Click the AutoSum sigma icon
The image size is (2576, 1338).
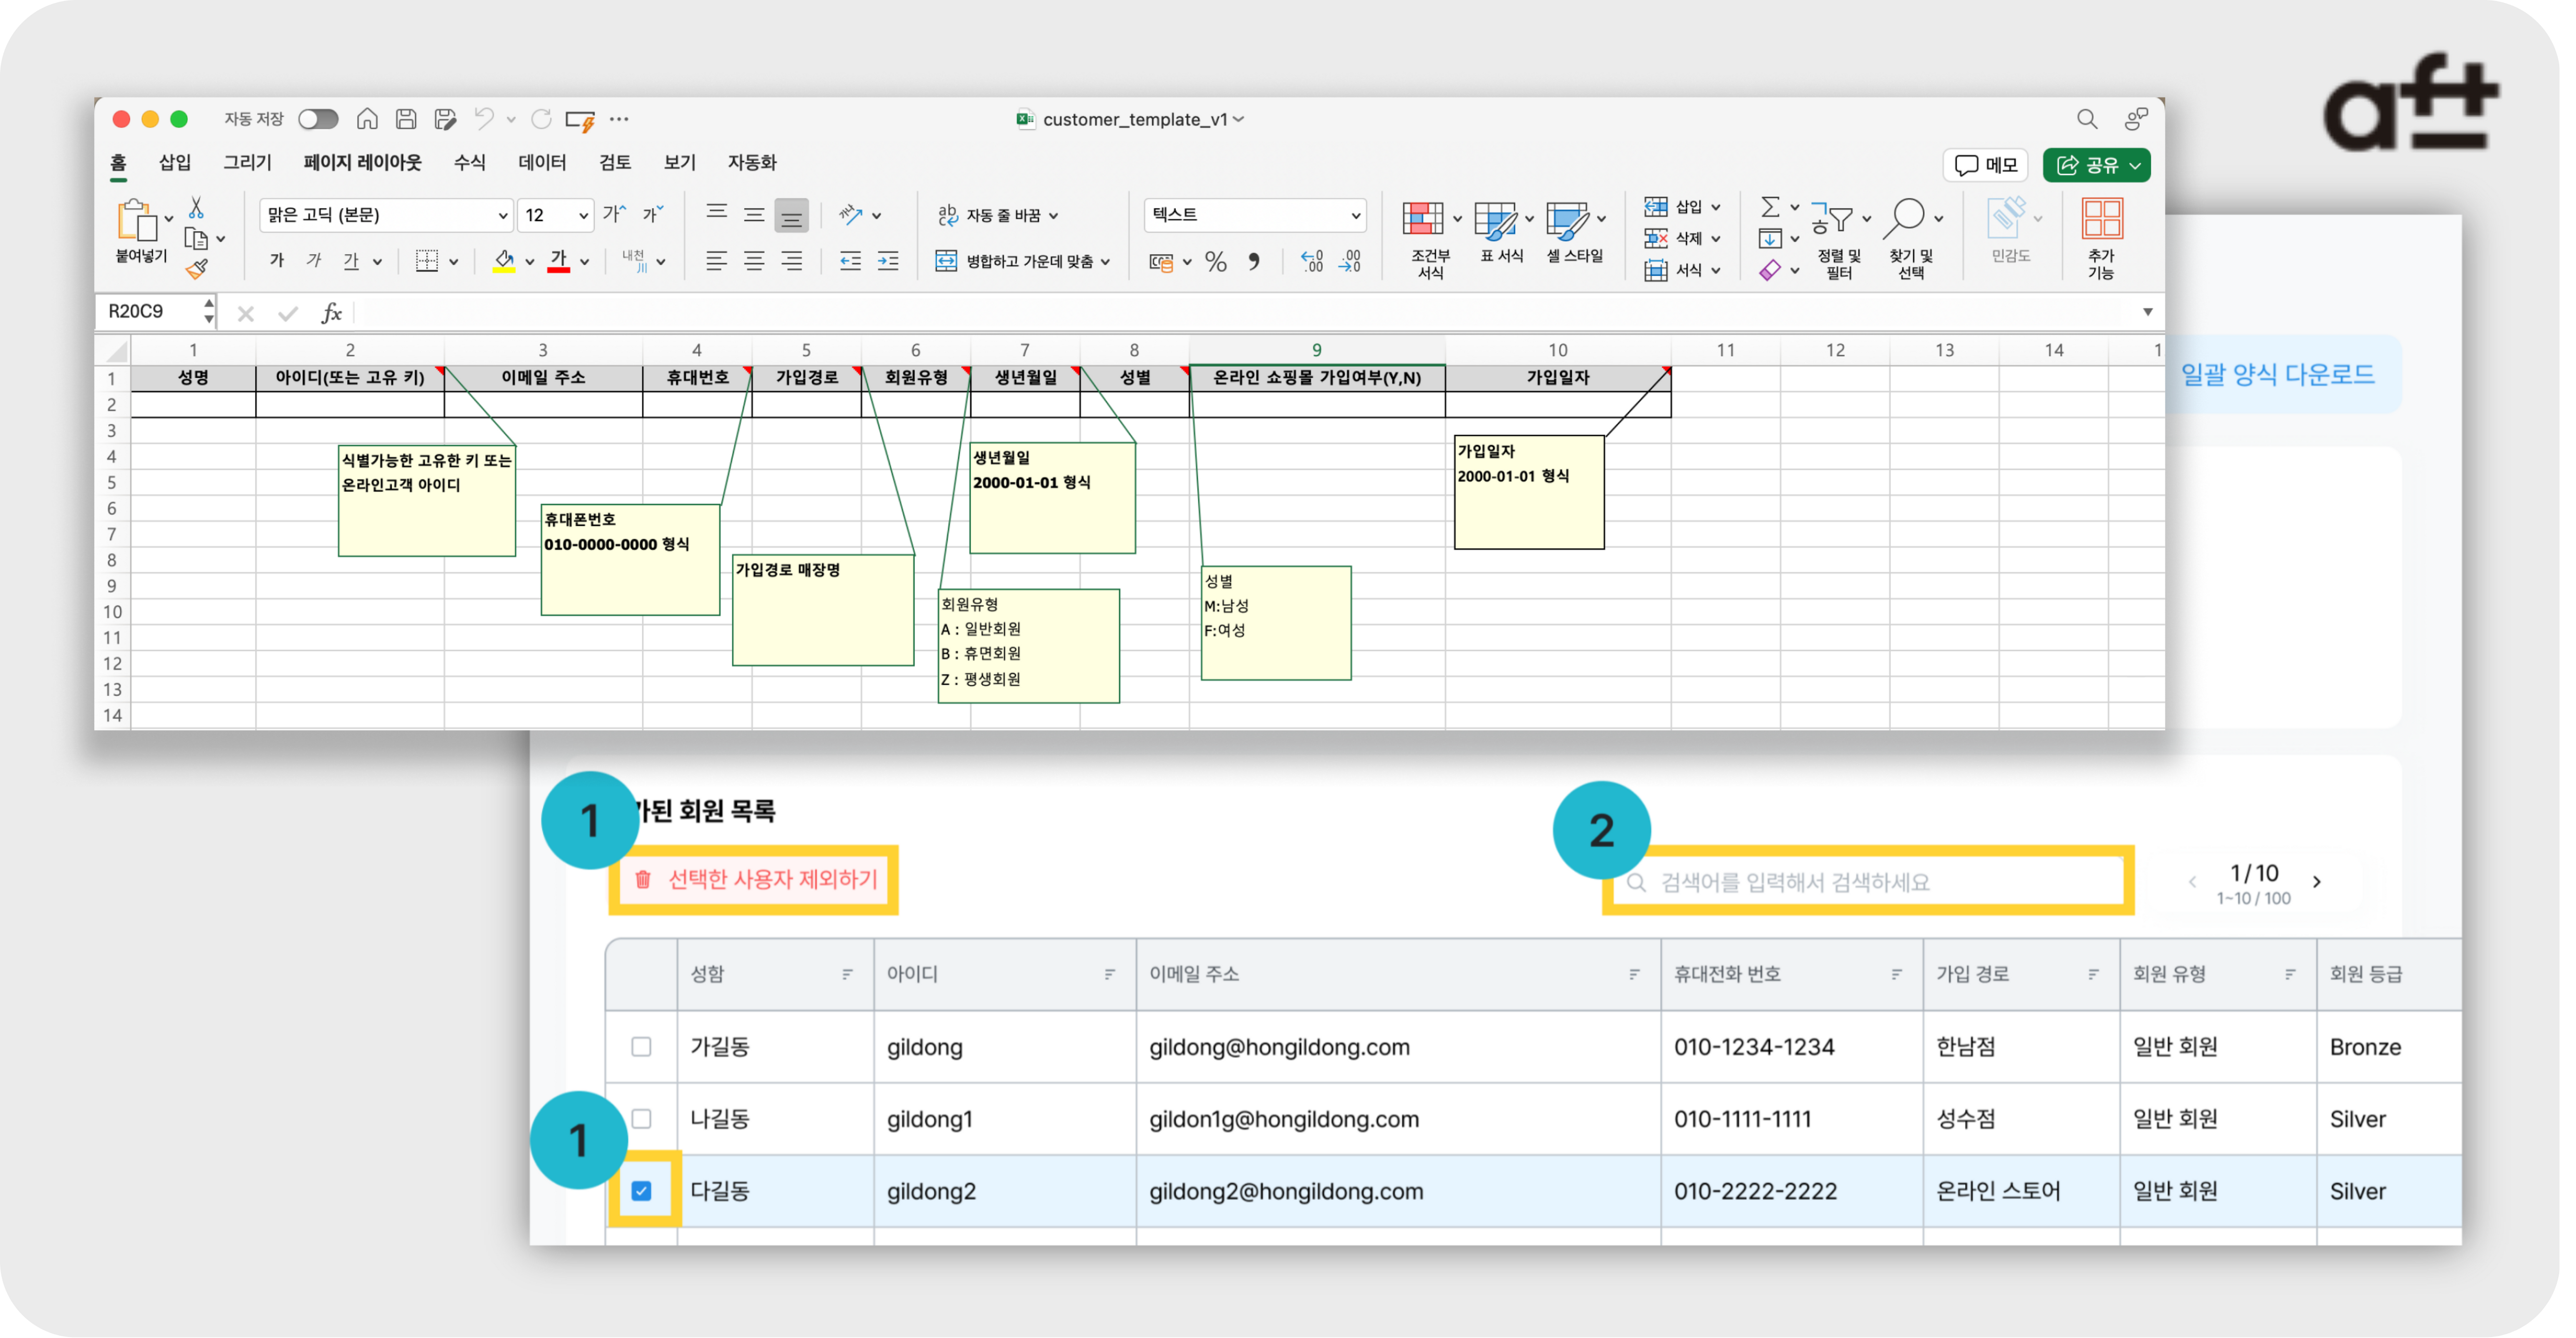point(1769,207)
